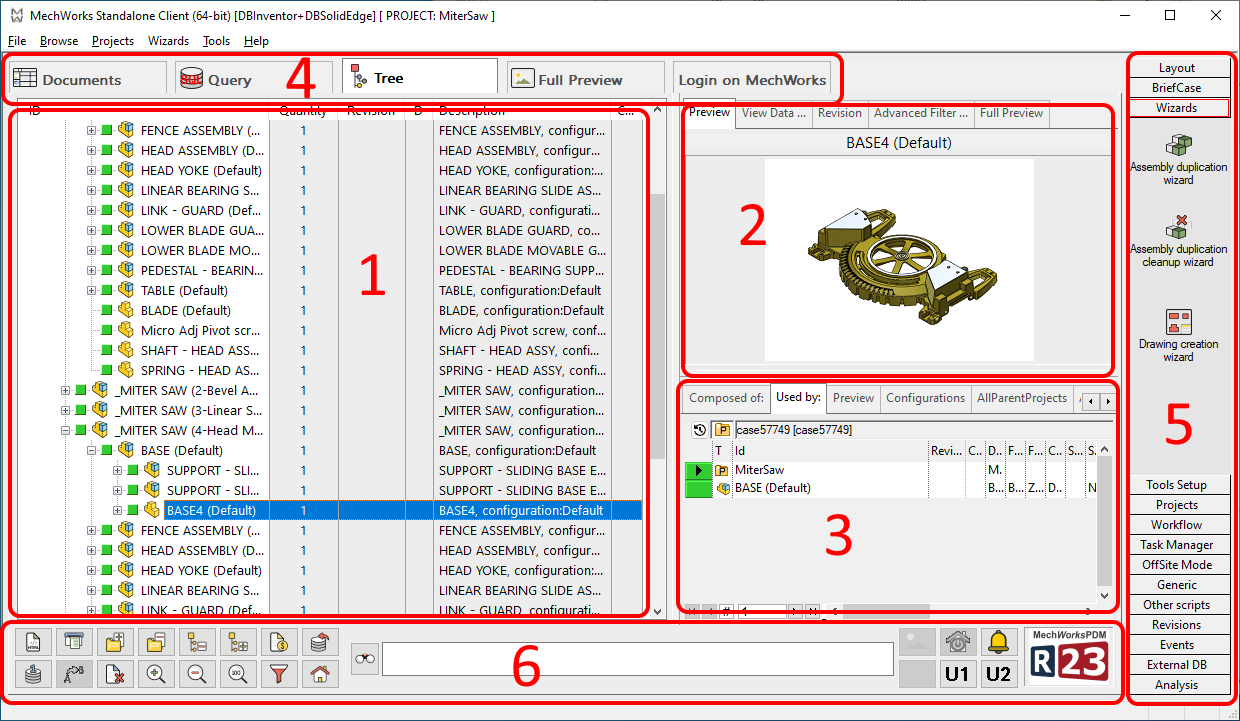Click the collapse tree nodes icon
Screen dimensions: 1240x721
click(198, 642)
